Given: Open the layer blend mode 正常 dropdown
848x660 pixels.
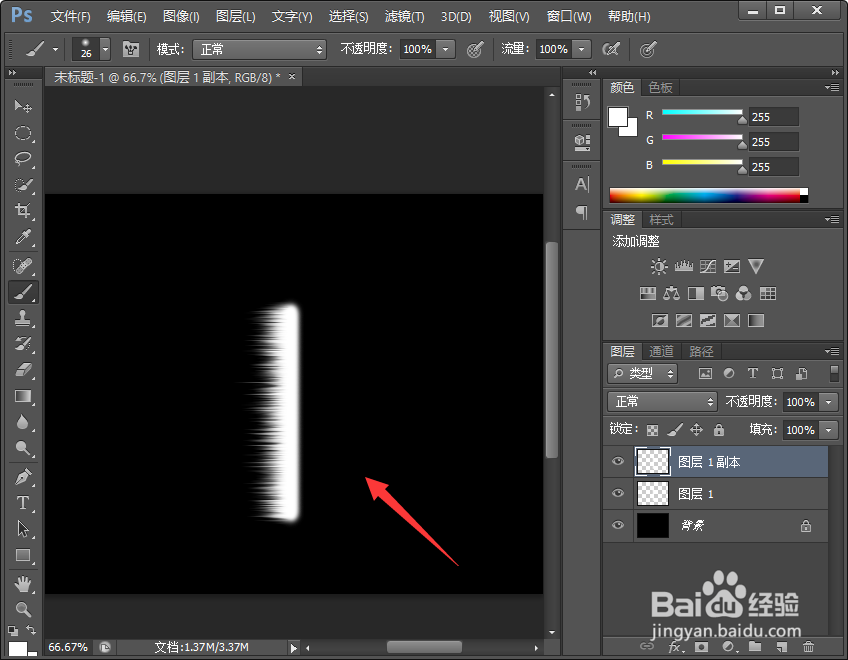Looking at the screenshot, I should pyautogui.click(x=662, y=401).
